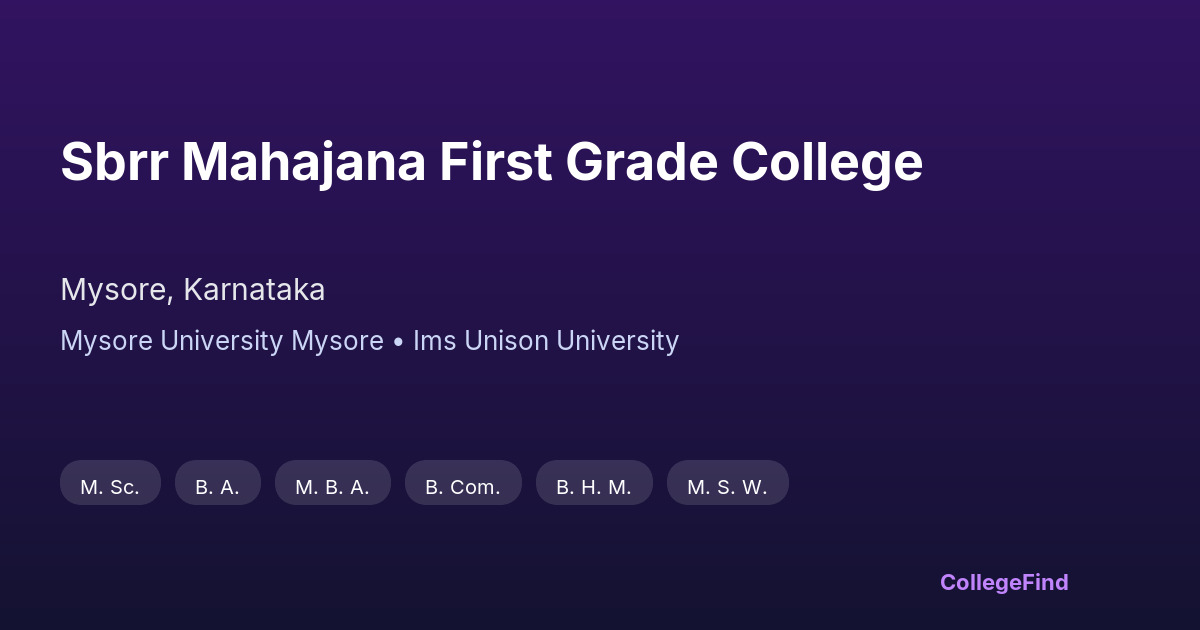The width and height of the screenshot is (1200, 630).
Task: Click the bullet separator between university names
Action: click(x=398, y=341)
